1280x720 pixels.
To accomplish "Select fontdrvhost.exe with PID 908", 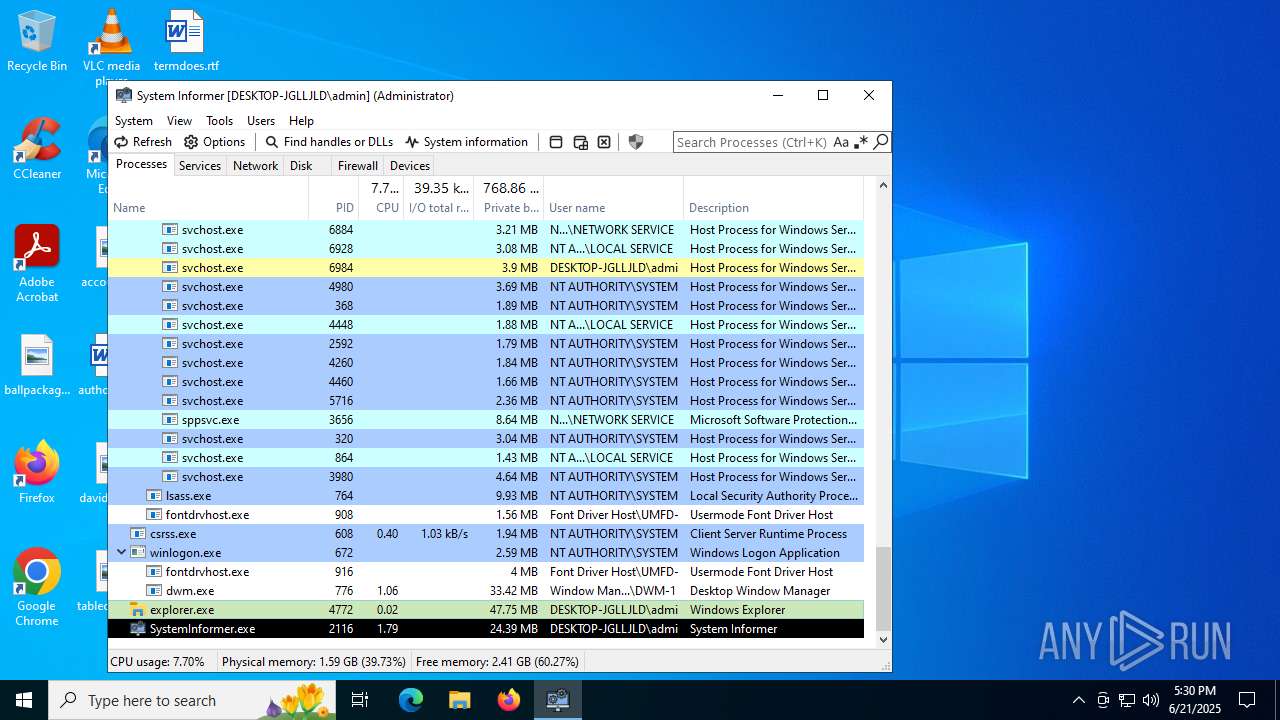I will [x=486, y=515].
